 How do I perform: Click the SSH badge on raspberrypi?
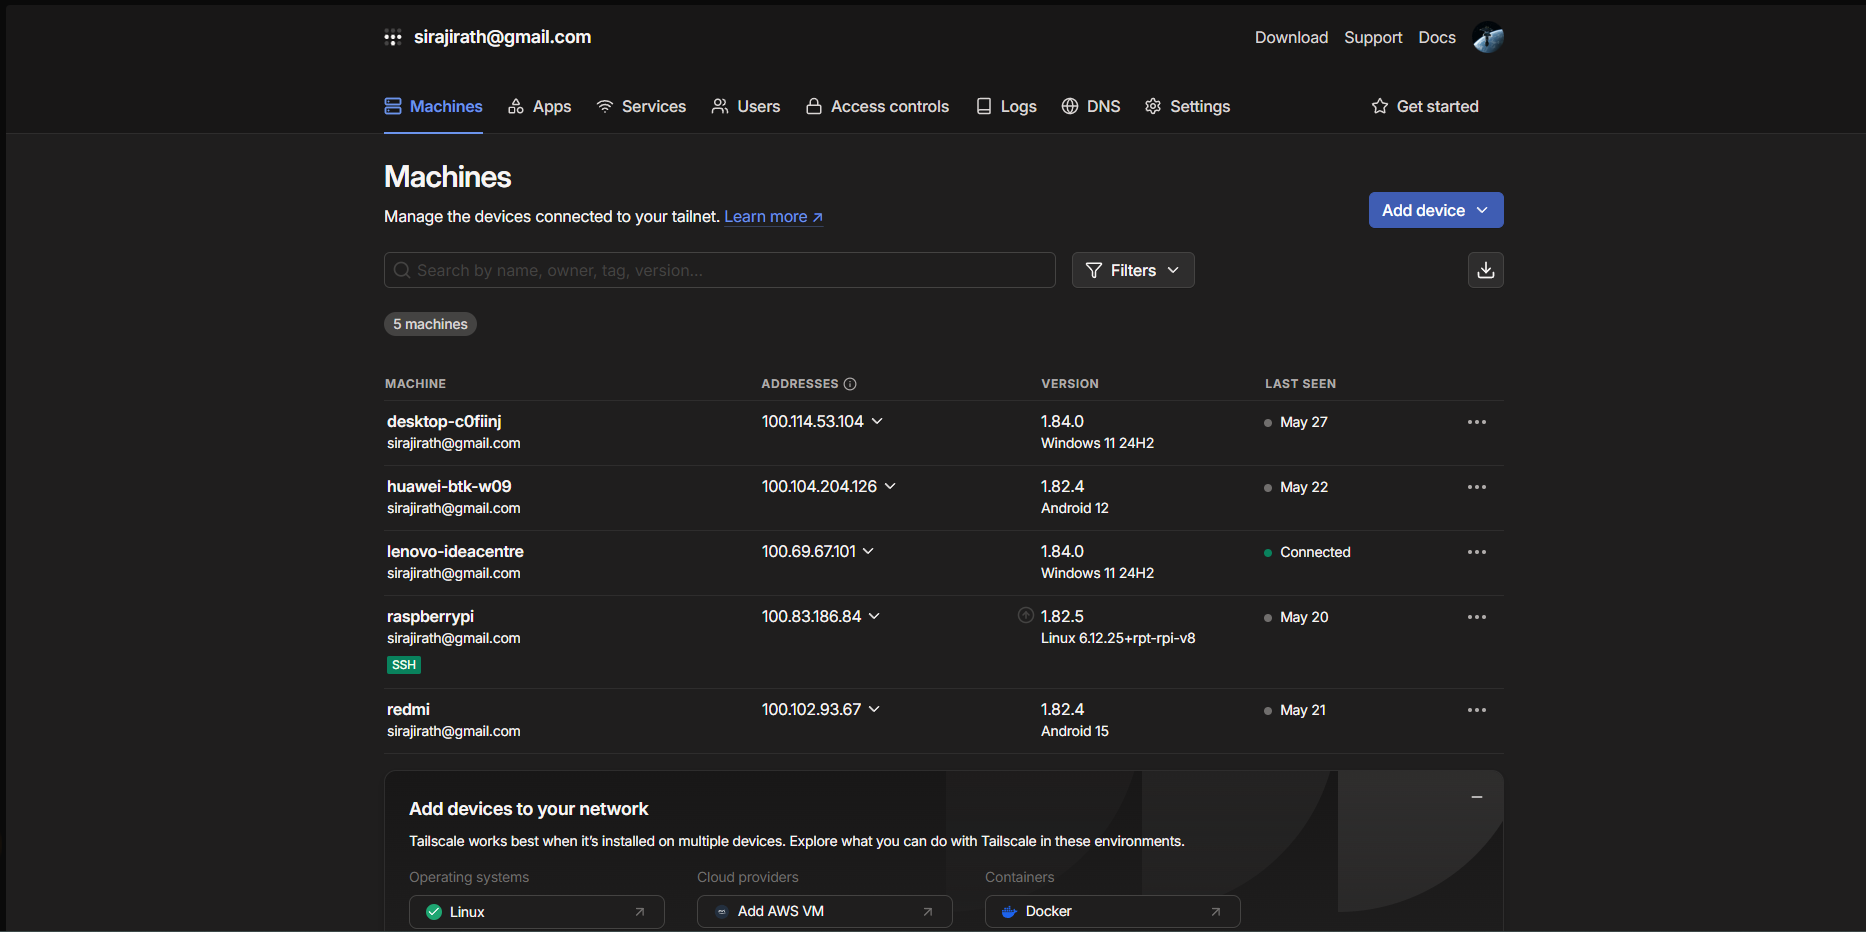404,665
